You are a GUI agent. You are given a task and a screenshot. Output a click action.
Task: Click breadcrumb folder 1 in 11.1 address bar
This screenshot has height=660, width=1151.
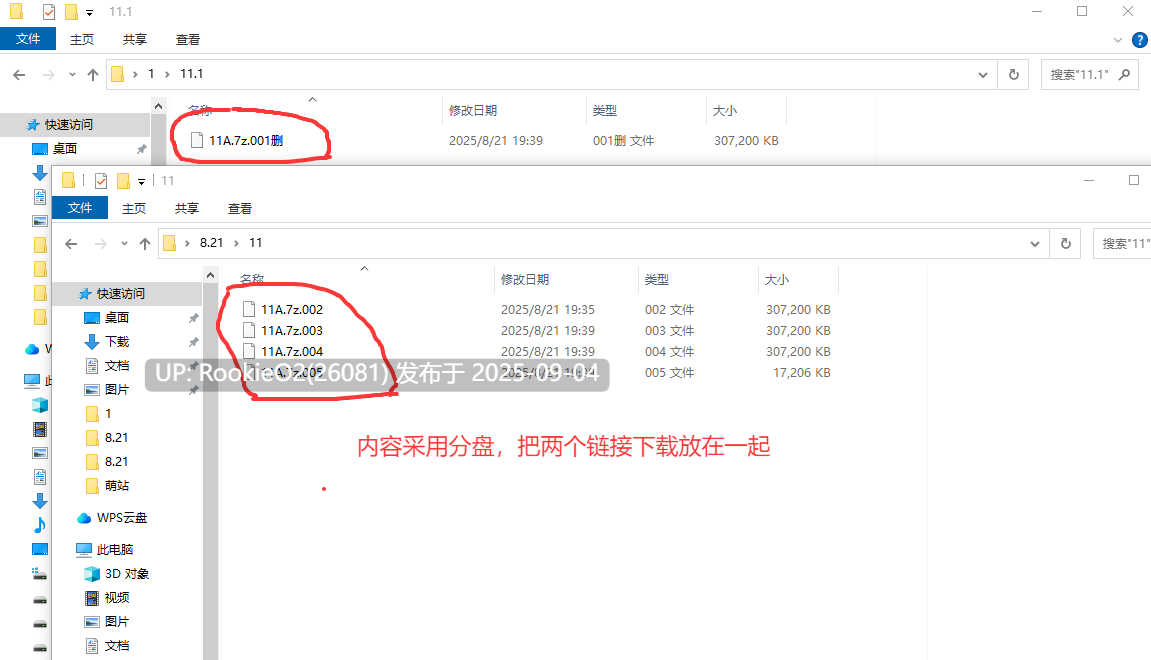click(x=151, y=73)
